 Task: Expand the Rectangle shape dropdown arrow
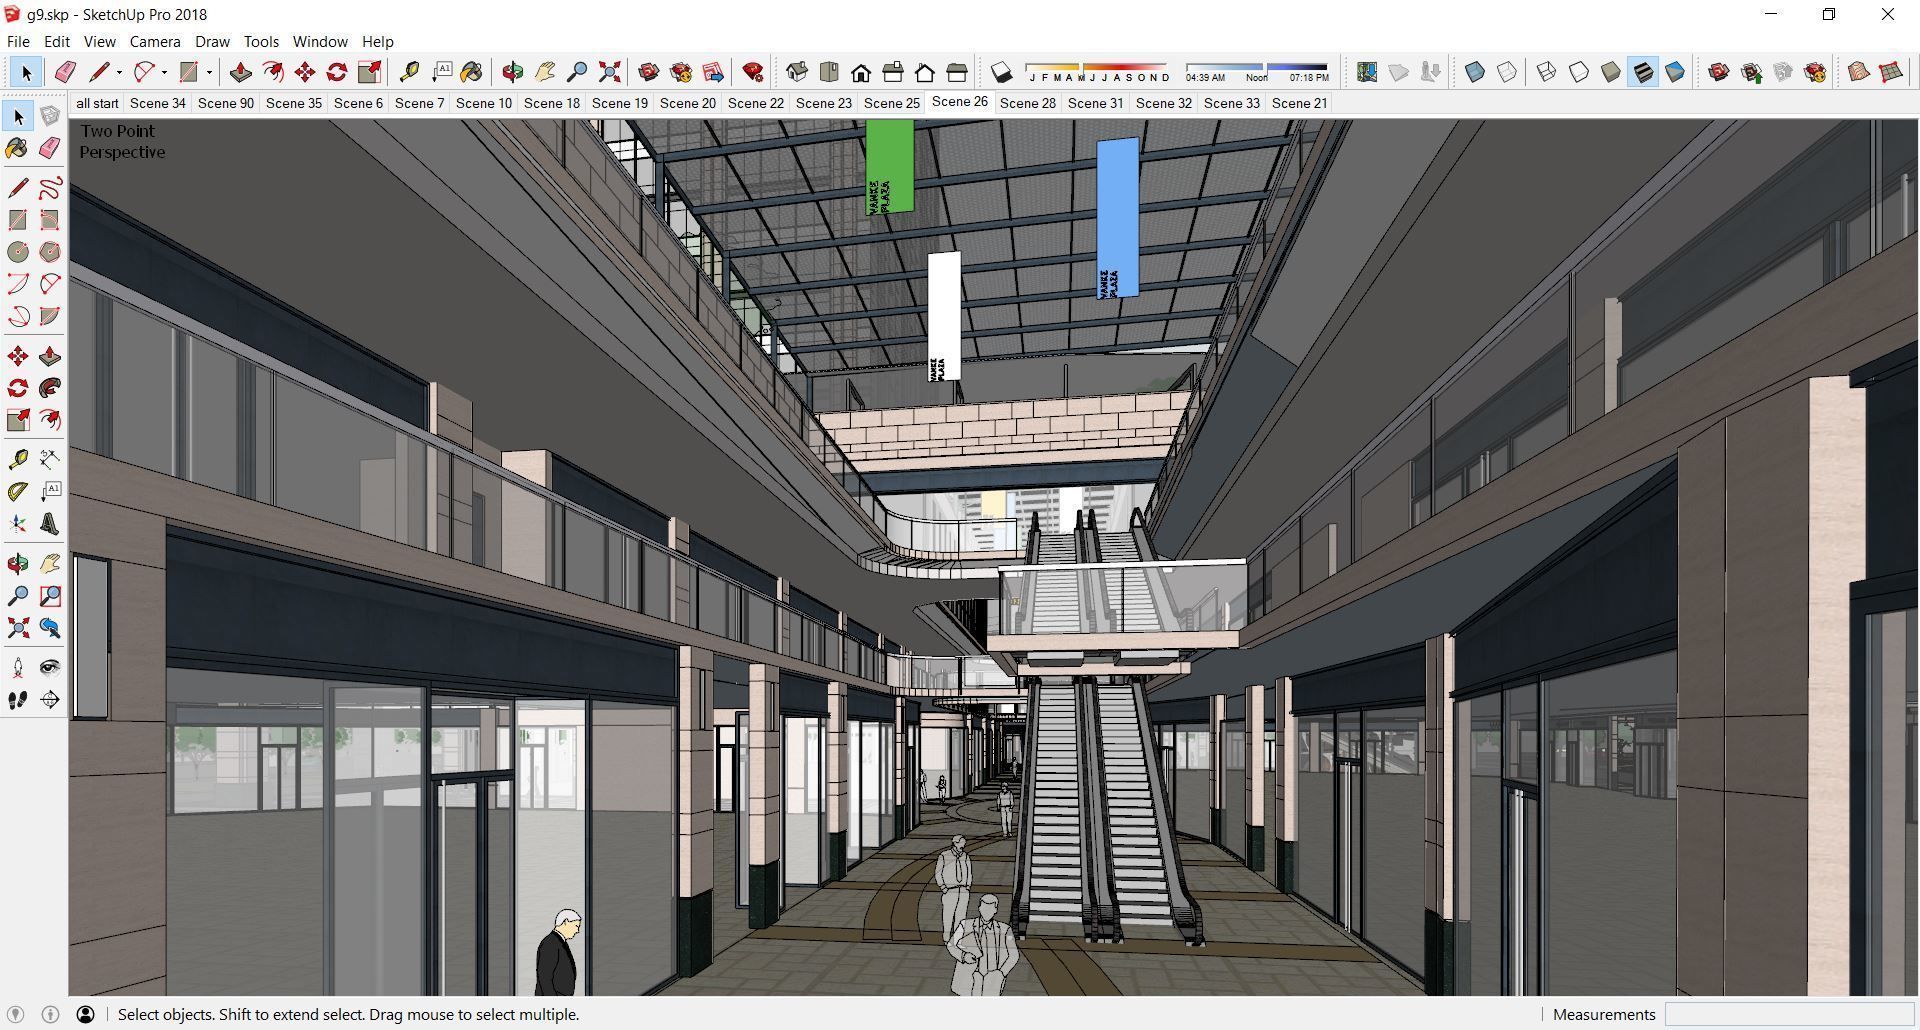click(209, 72)
